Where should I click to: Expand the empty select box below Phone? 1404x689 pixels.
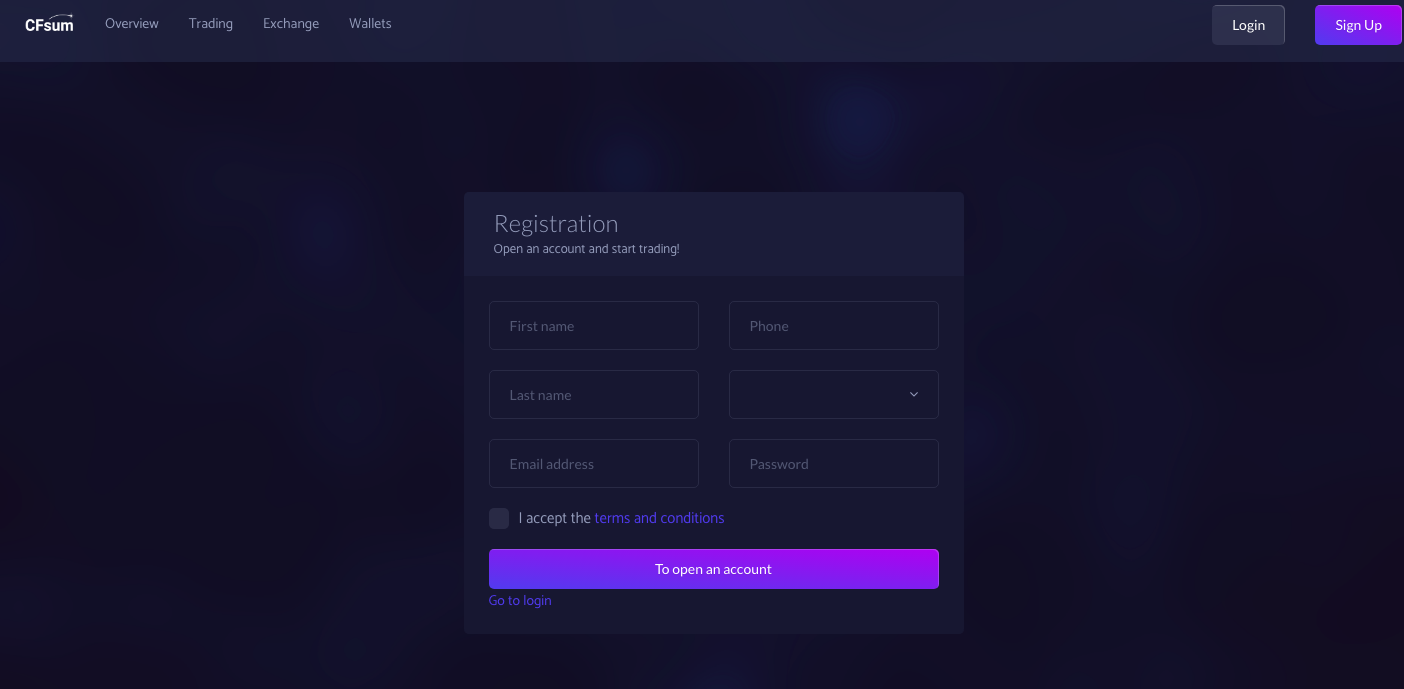point(834,395)
